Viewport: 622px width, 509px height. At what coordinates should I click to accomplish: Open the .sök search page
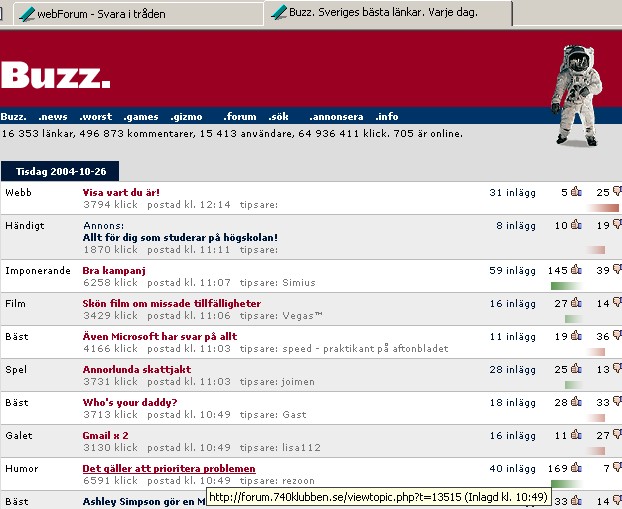(278, 117)
